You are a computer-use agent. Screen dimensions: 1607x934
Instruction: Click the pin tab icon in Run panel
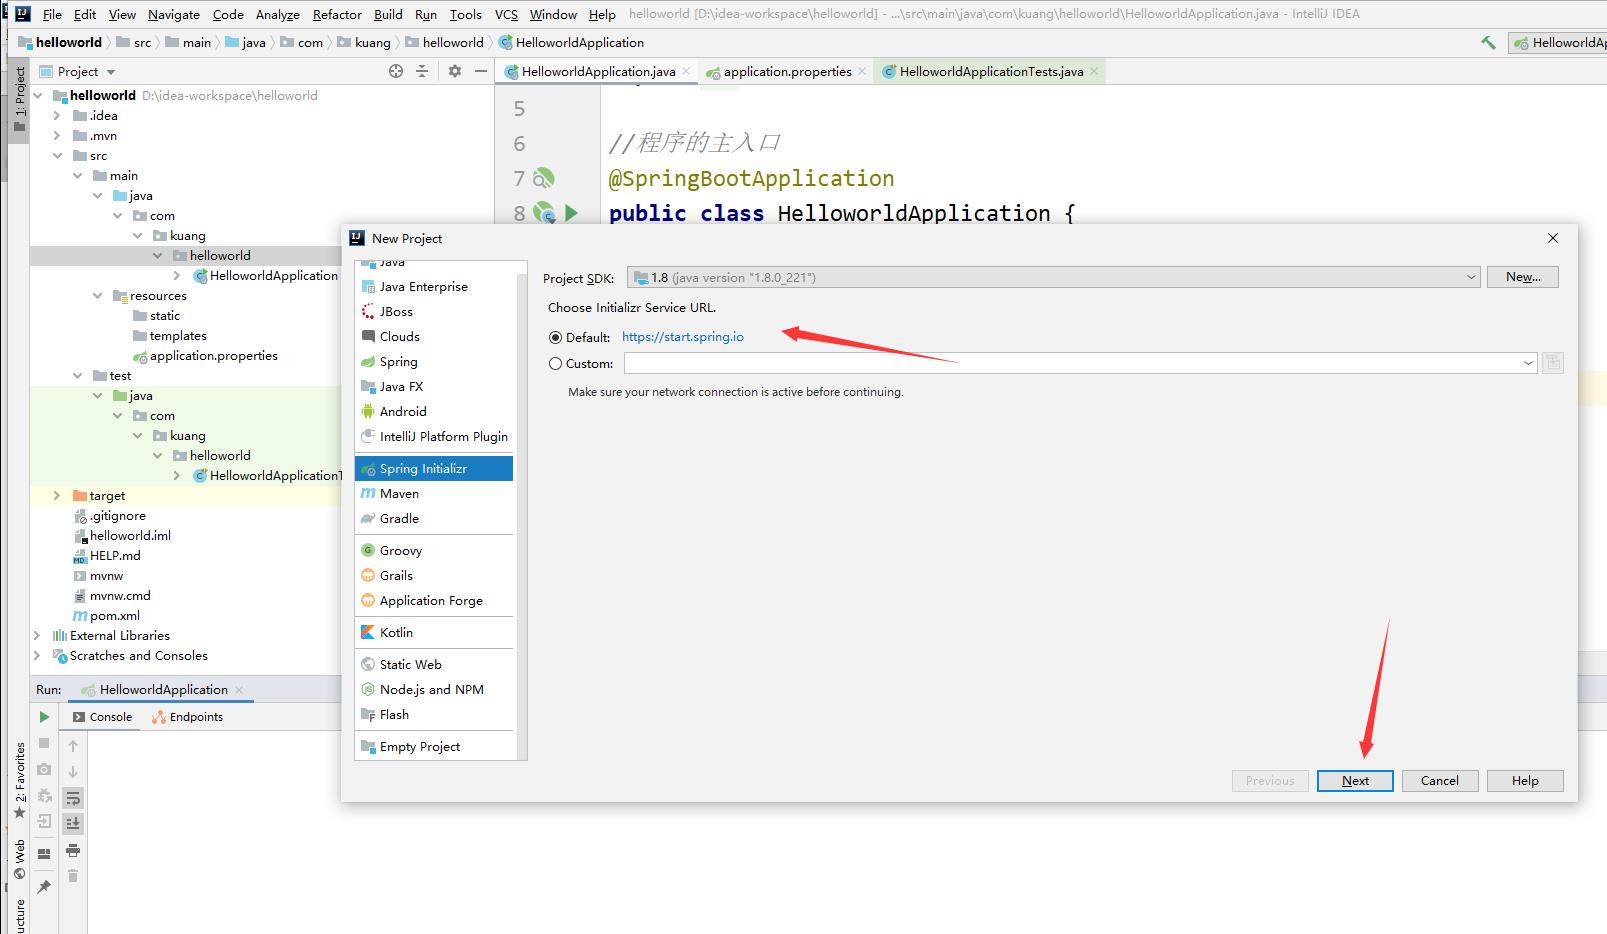click(x=44, y=887)
